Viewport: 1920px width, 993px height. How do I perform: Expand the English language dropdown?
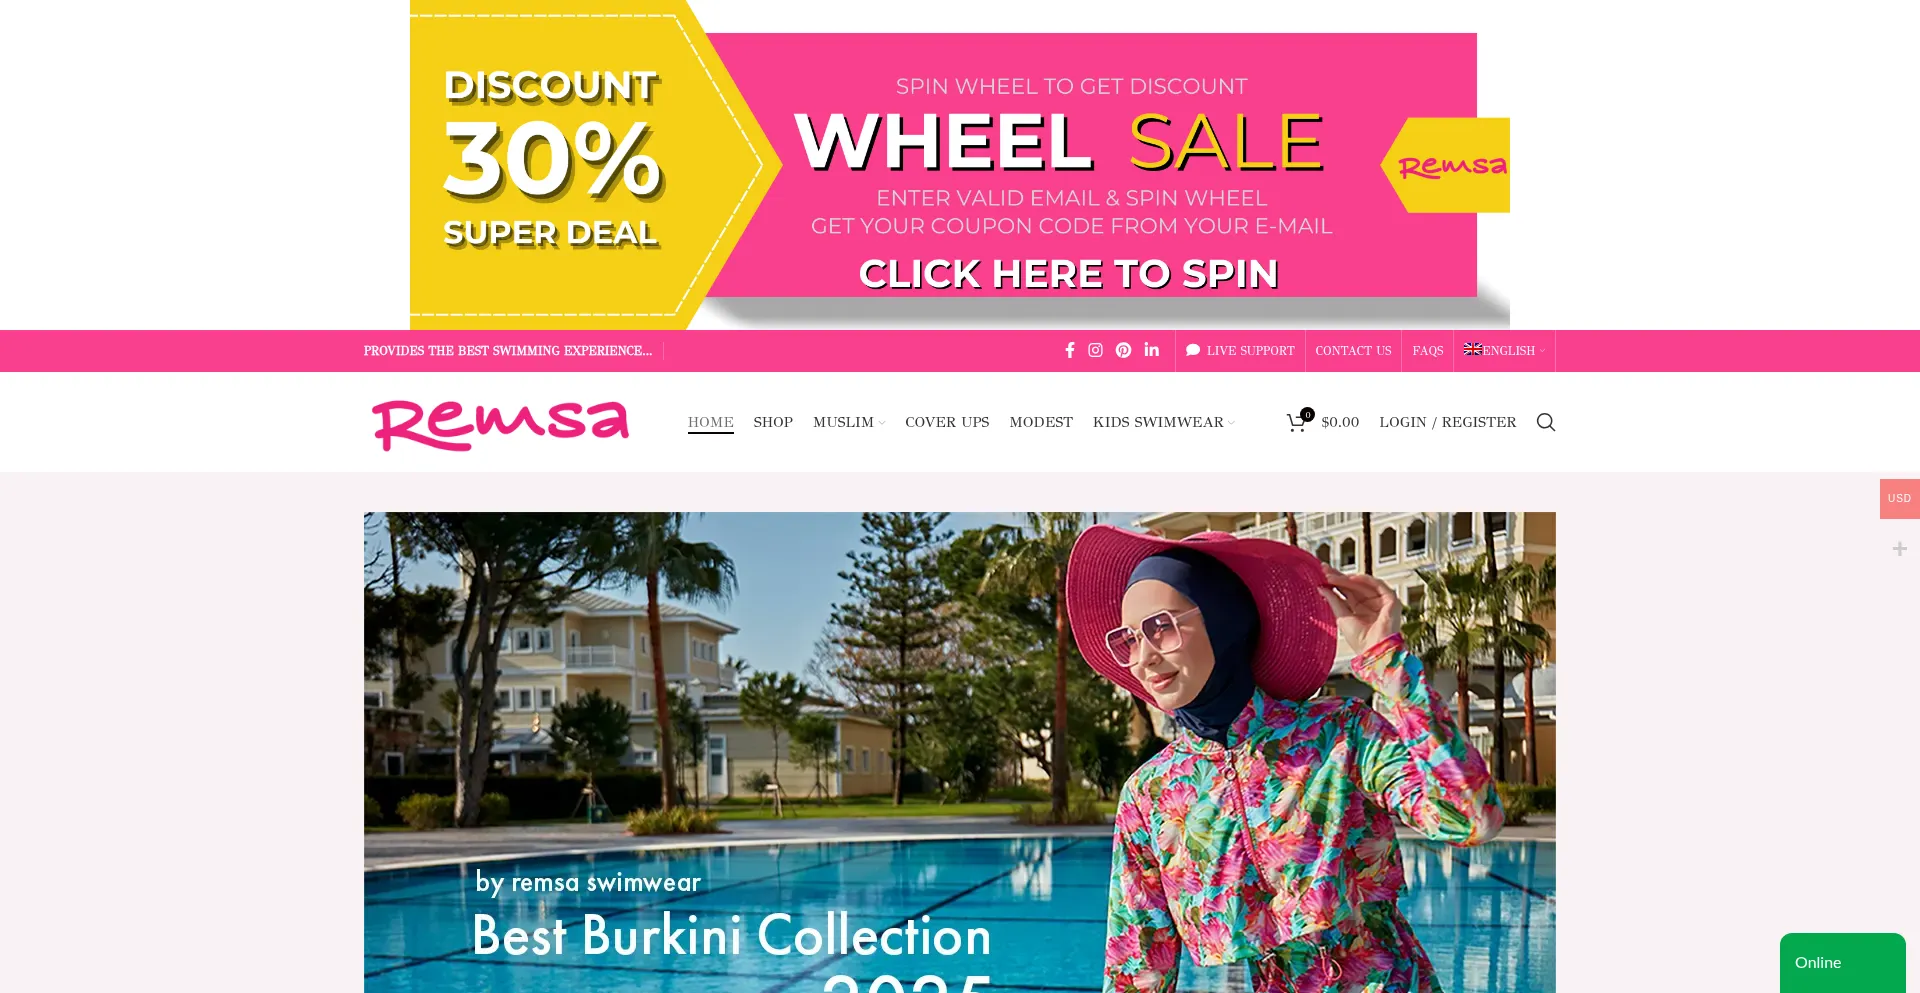pos(1504,351)
